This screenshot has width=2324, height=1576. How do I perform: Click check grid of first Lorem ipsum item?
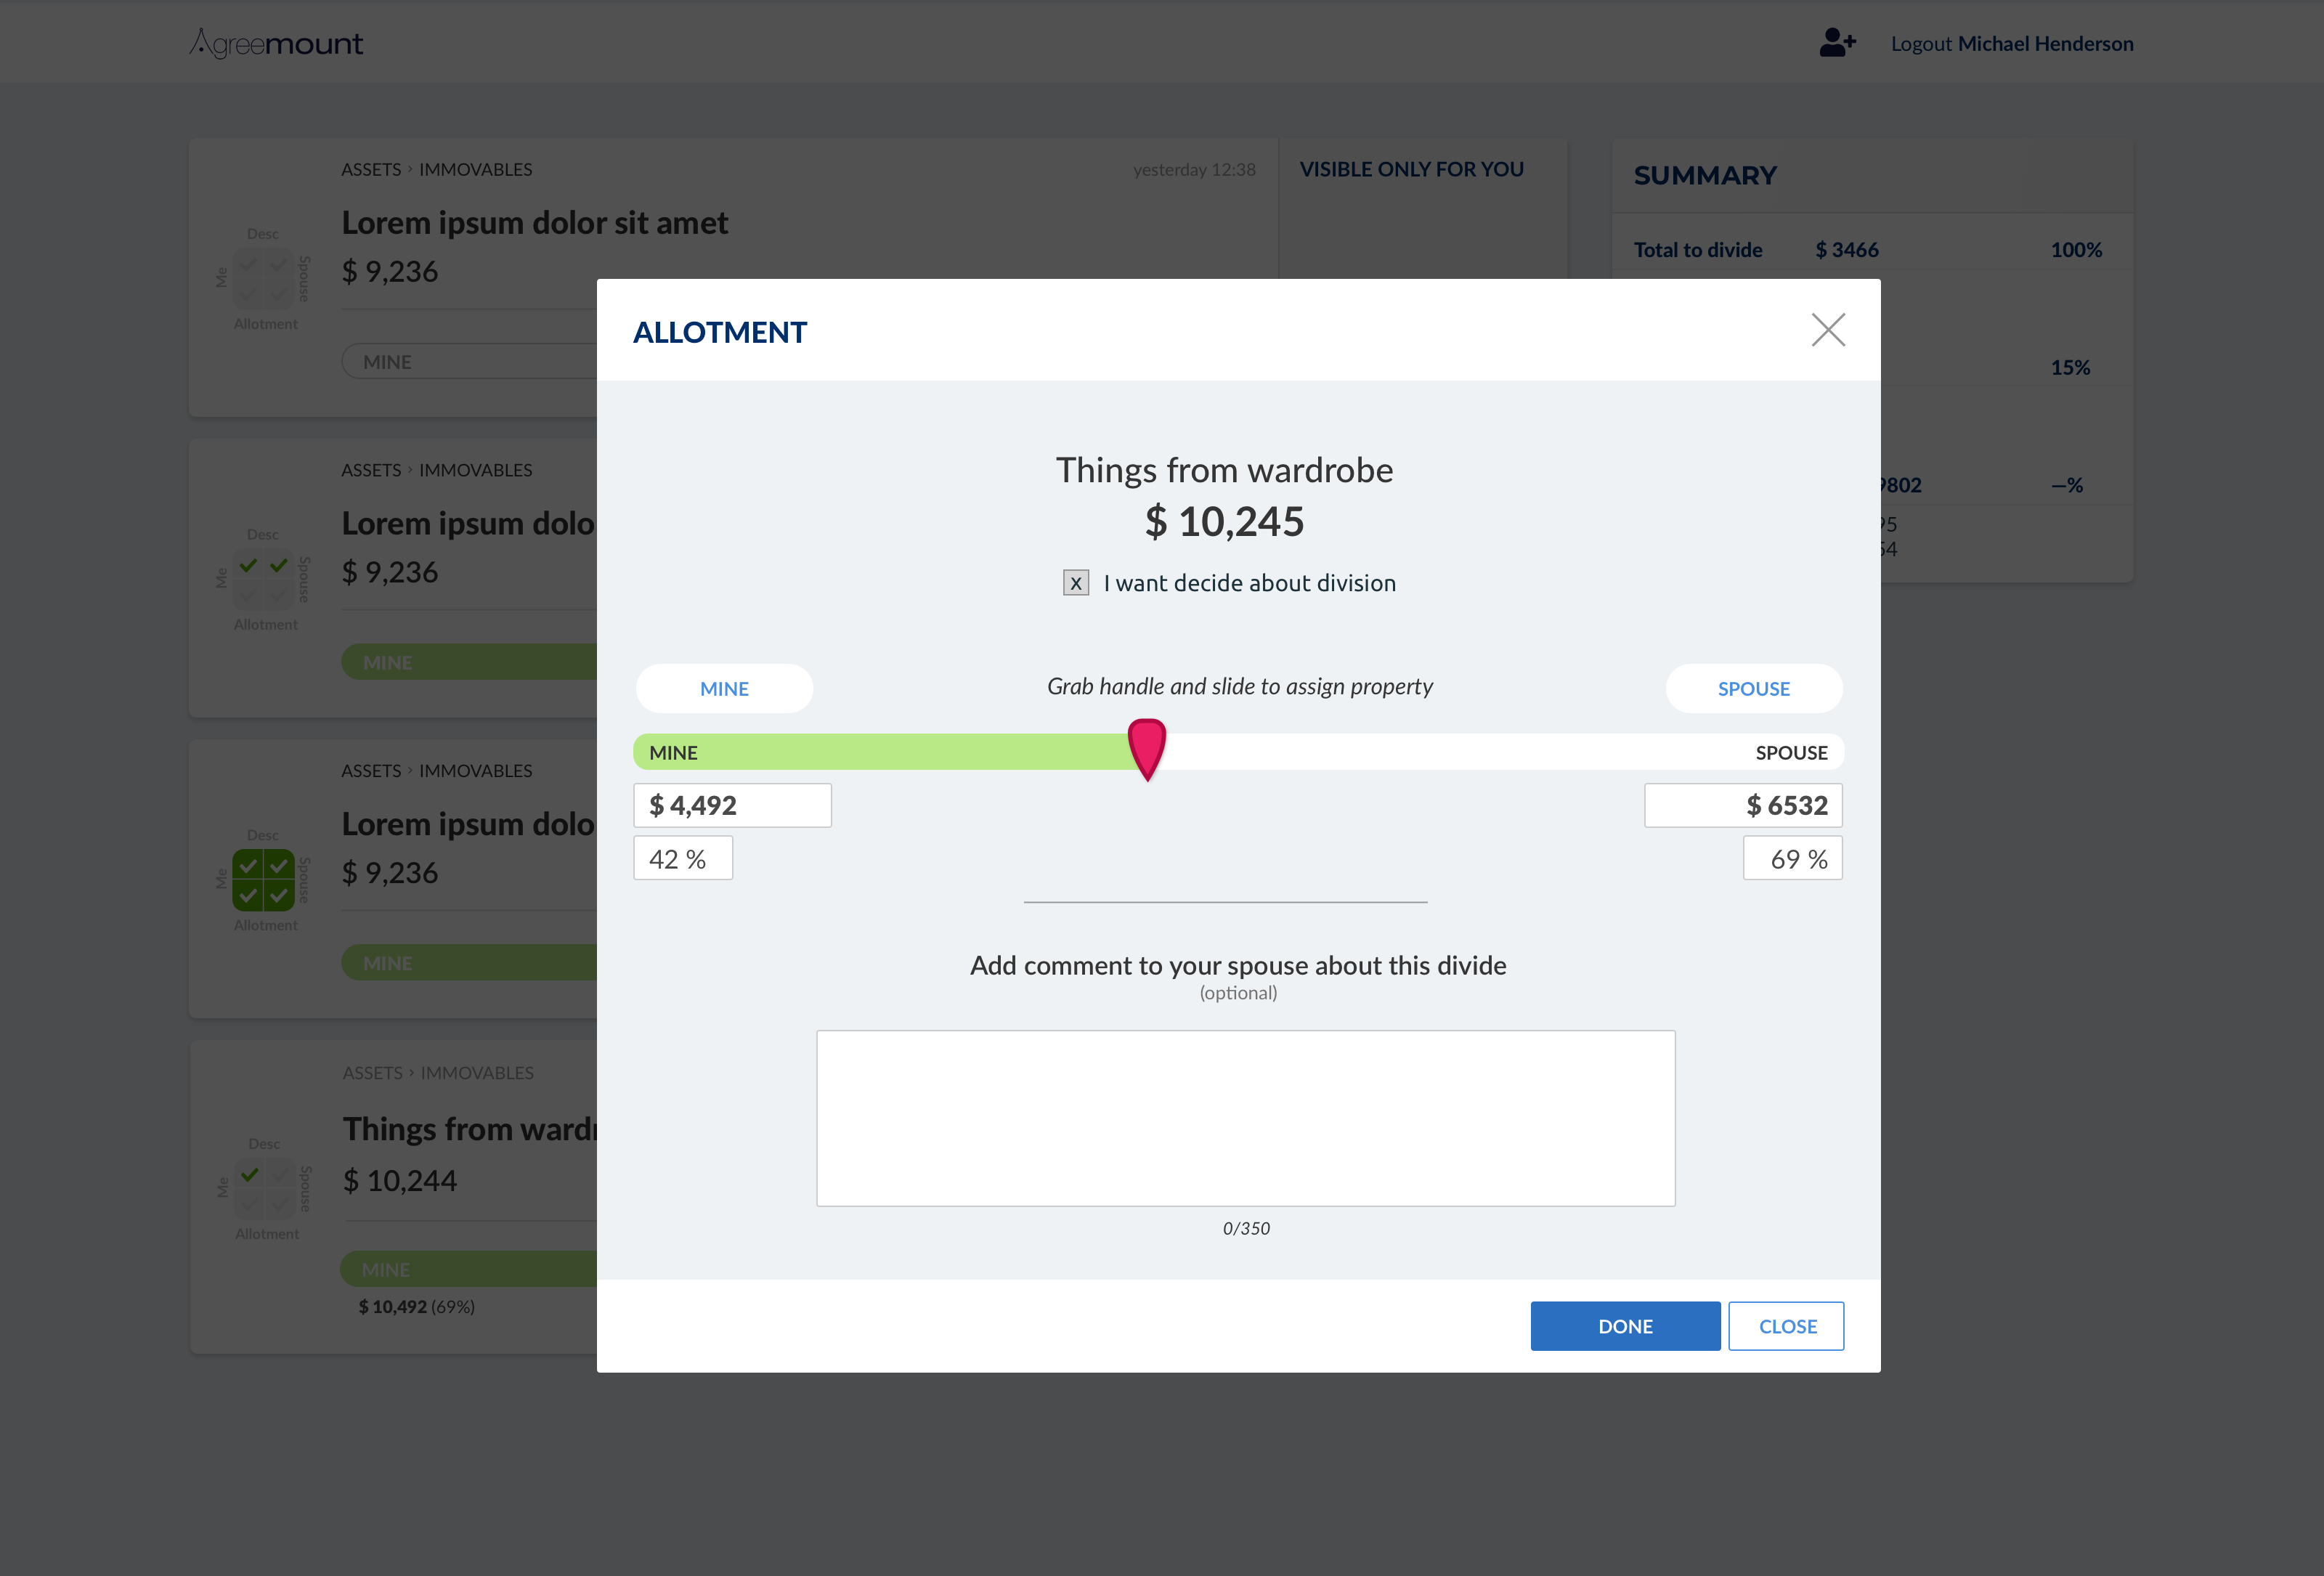263,279
